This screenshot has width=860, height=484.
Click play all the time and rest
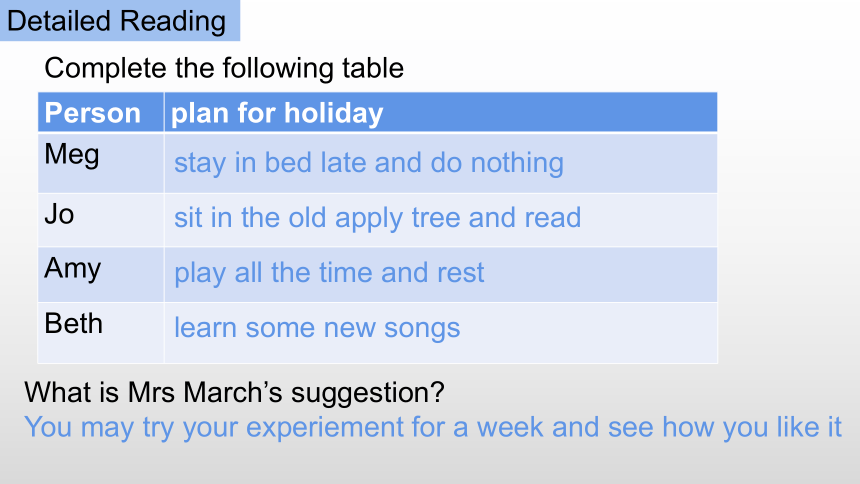(x=329, y=273)
